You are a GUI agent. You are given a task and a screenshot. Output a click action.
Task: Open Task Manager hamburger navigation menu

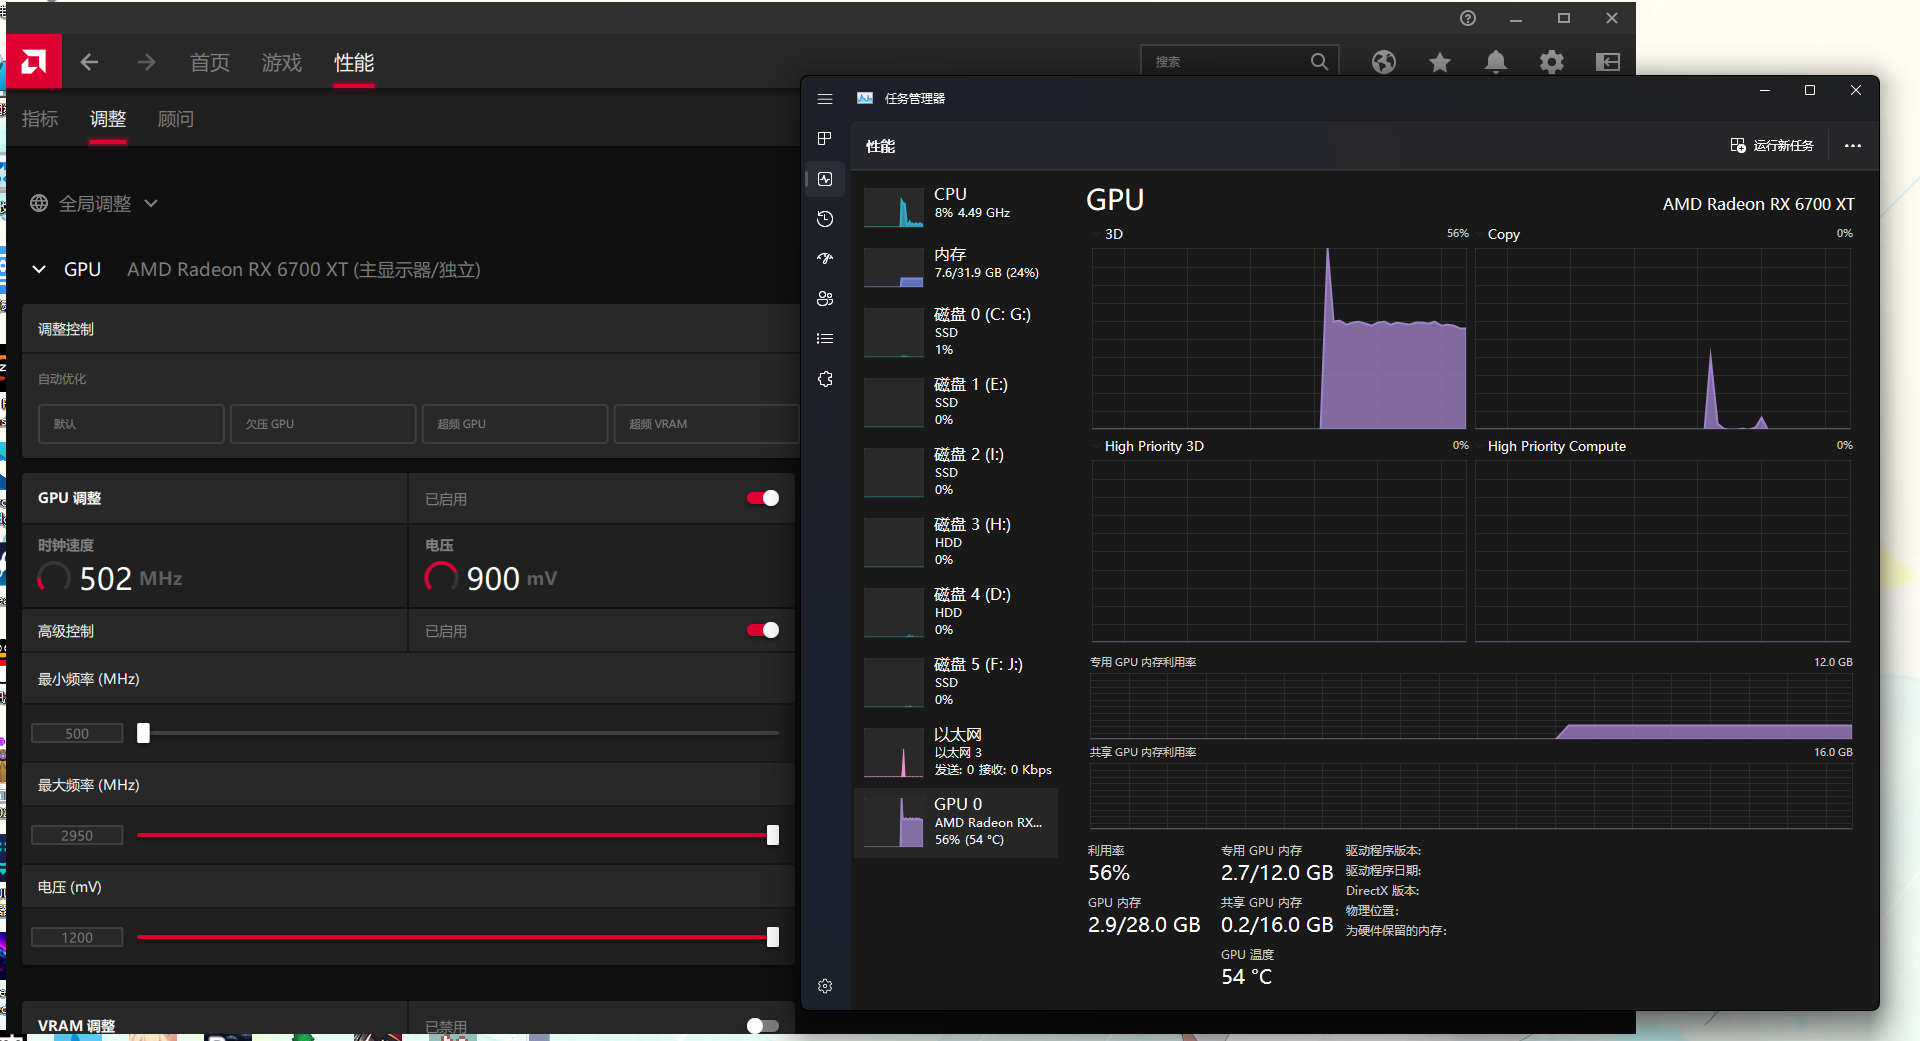click(825, 99)
